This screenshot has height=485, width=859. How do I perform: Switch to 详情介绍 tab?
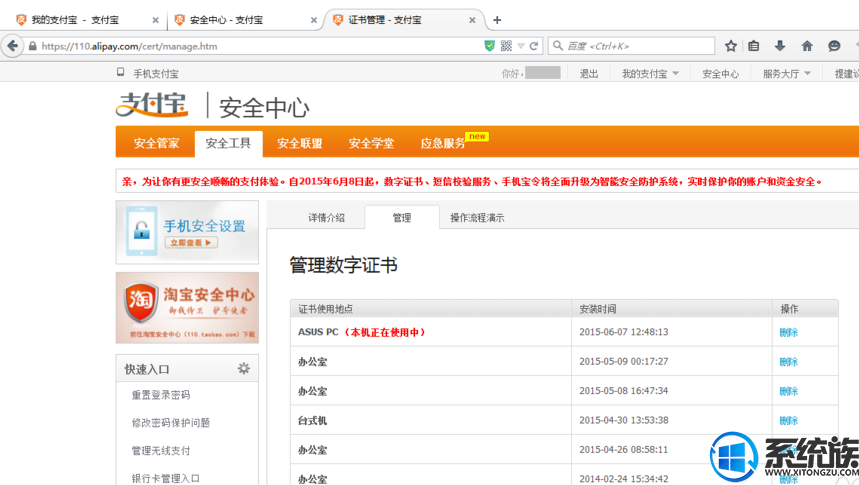pyautogui.click(x=327, y=218)
